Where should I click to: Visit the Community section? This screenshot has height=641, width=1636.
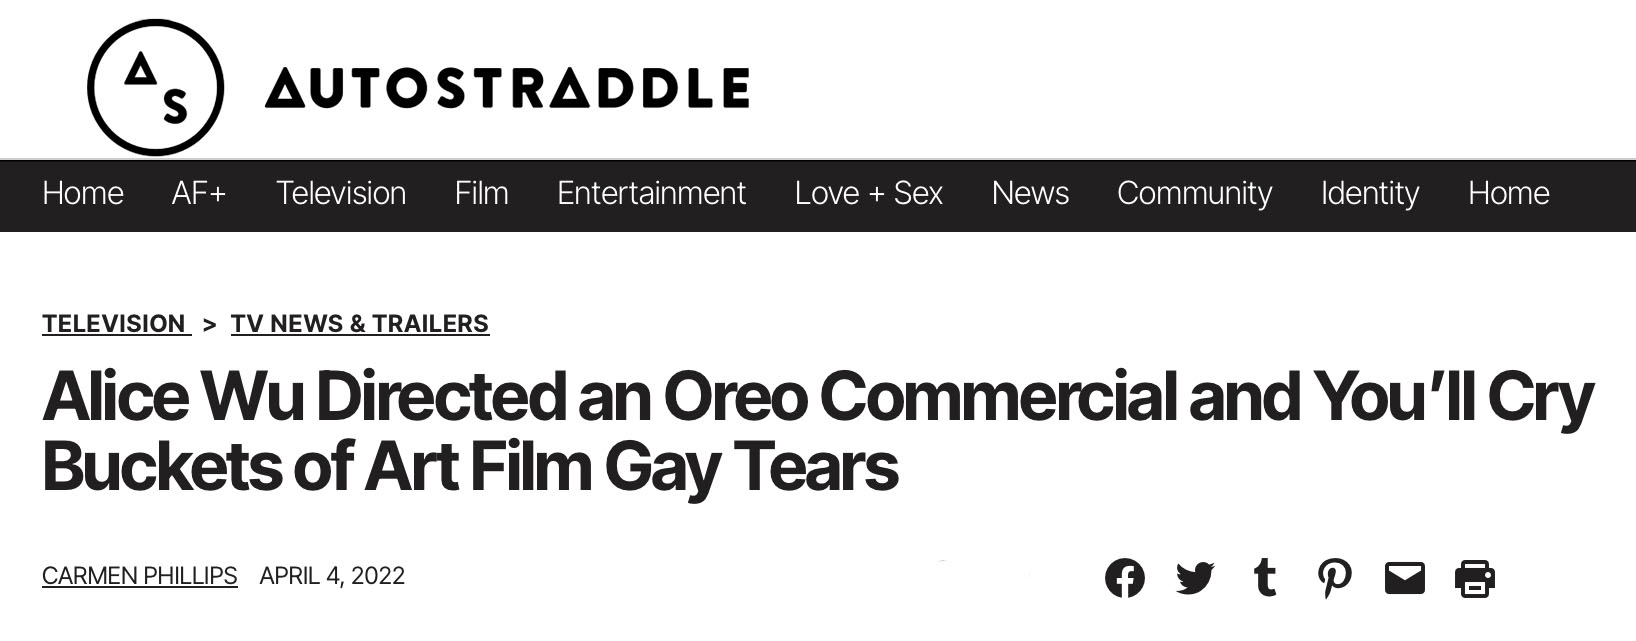pyautogui.click(x=1194, y=193)
